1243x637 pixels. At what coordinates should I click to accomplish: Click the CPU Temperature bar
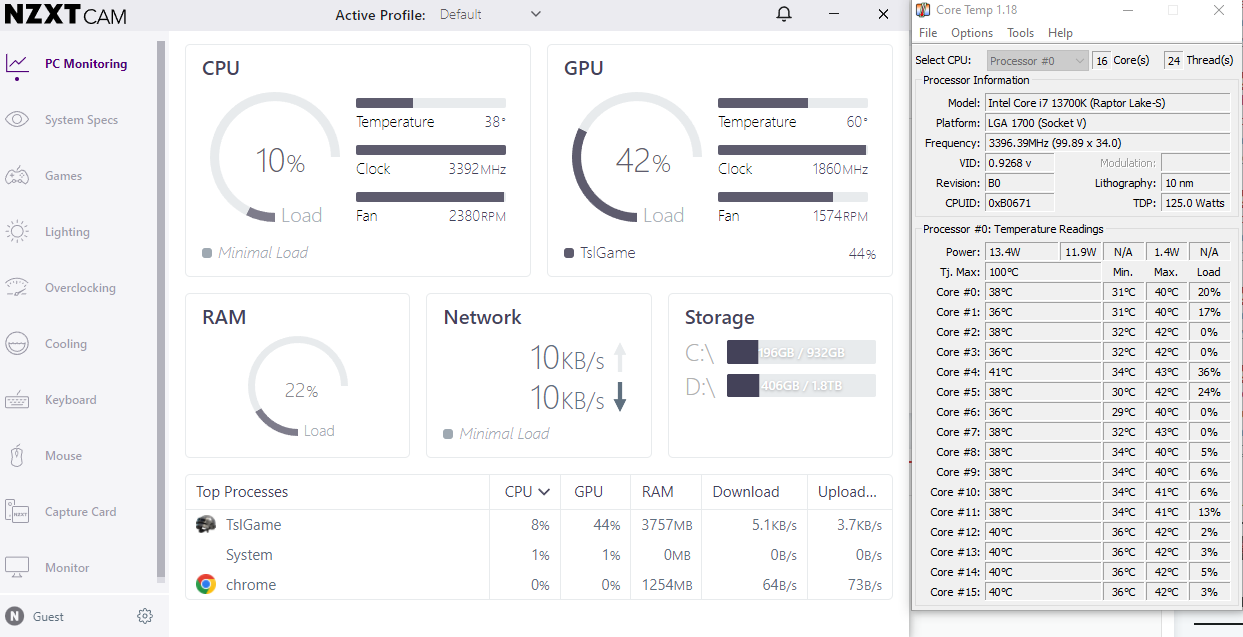click(431, 103)
